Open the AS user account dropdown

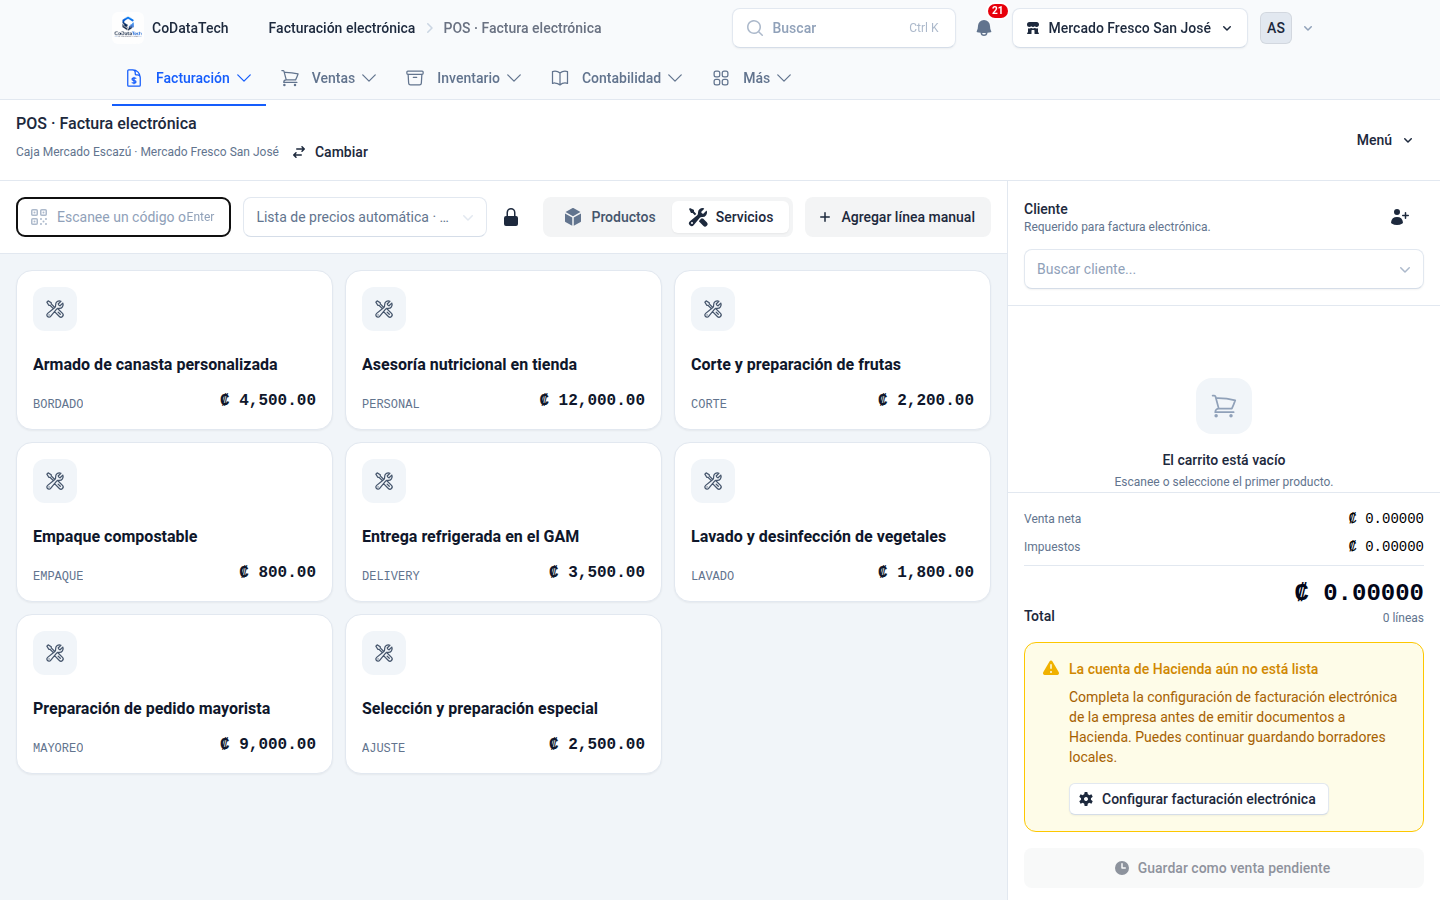[x=1287, y=28]
